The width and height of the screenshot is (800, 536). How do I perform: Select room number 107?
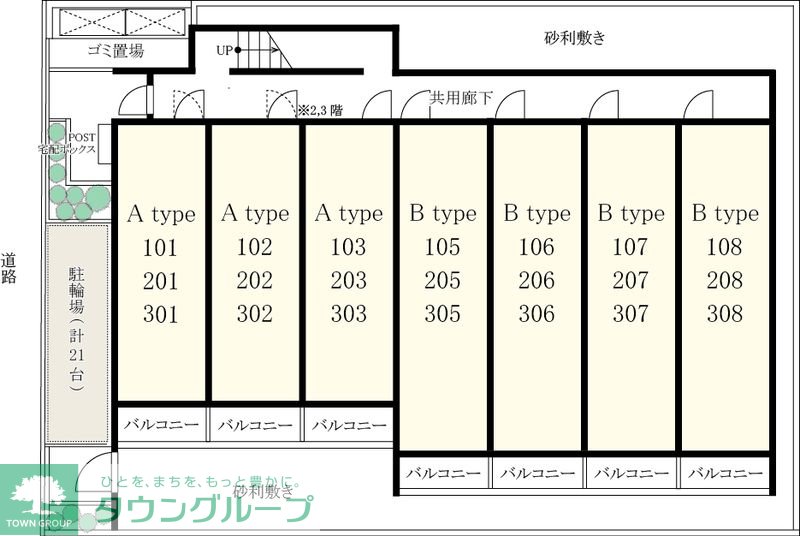[630, 247]
